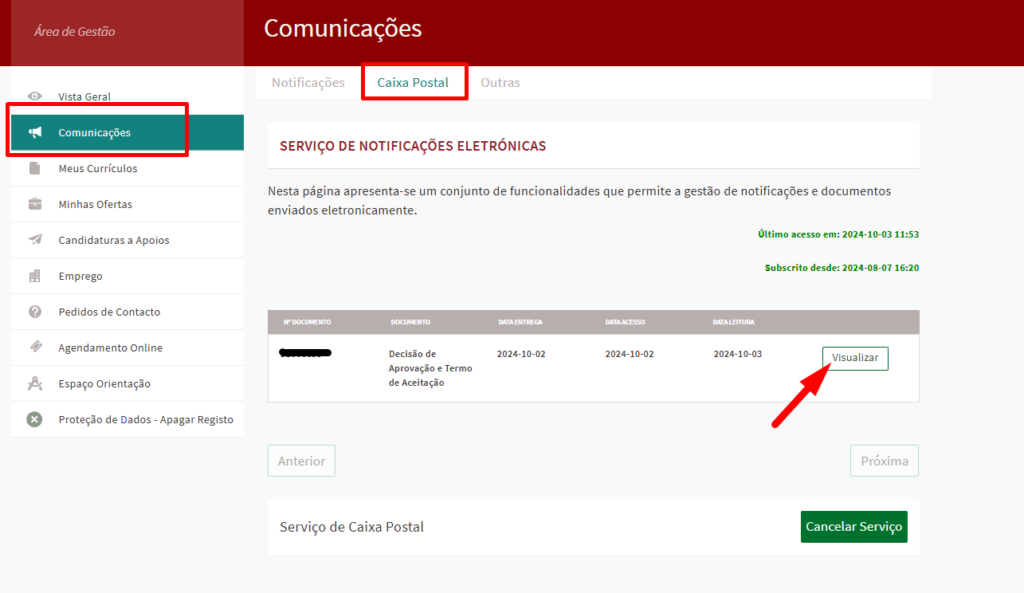Click the megaphone icon for Comunicações
Image resolution: width=1024 pixels, height=593 pixels.
(x=35, y=133)
